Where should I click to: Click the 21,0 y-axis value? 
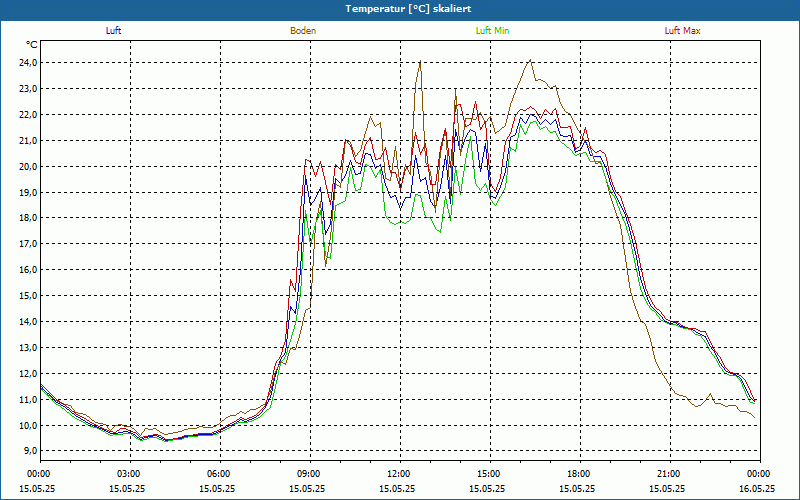(x=28, y=141)
